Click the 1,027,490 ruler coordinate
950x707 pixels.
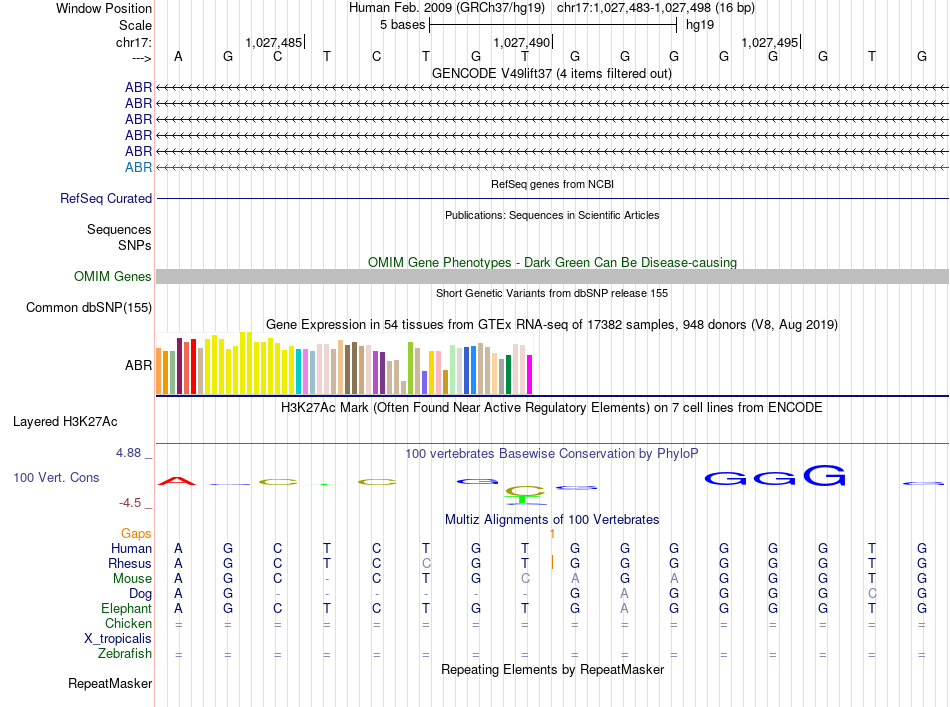(x=522, y=42)
